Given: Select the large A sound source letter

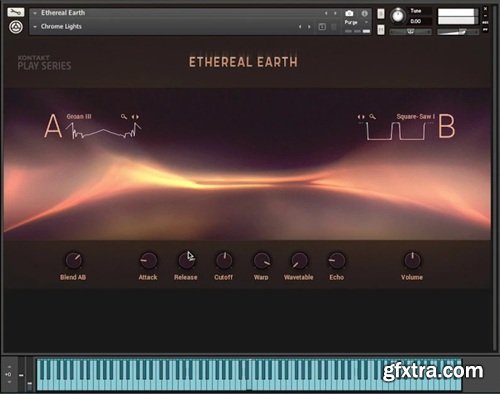Looking at the screenshot, I should point(53,126).
